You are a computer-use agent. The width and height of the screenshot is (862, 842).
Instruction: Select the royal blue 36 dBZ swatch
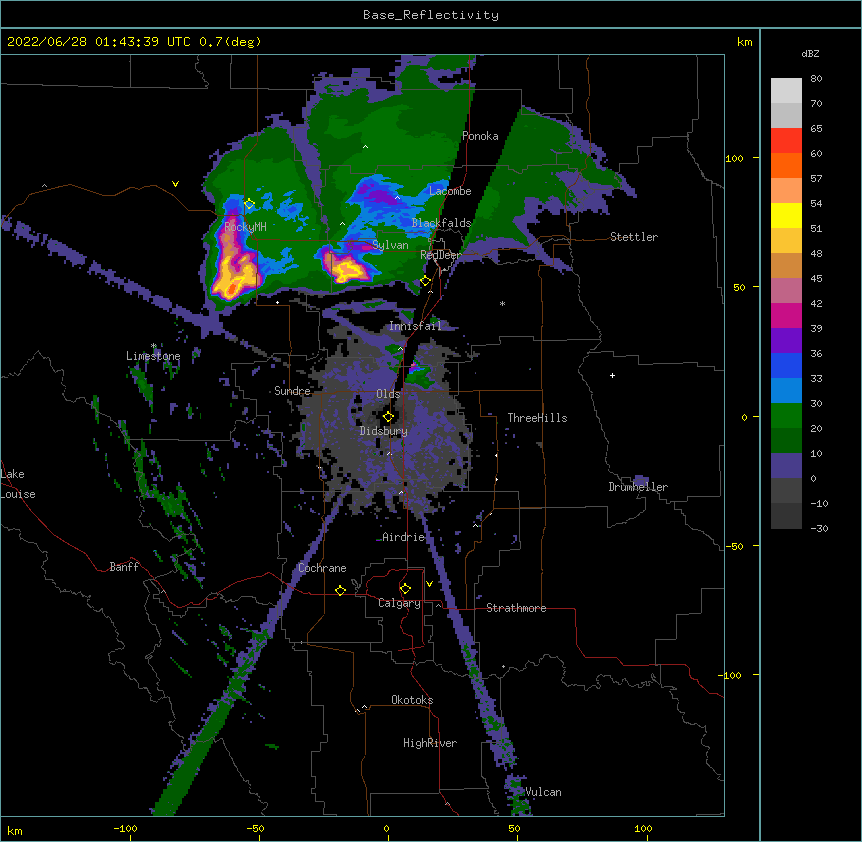[786, 365]
